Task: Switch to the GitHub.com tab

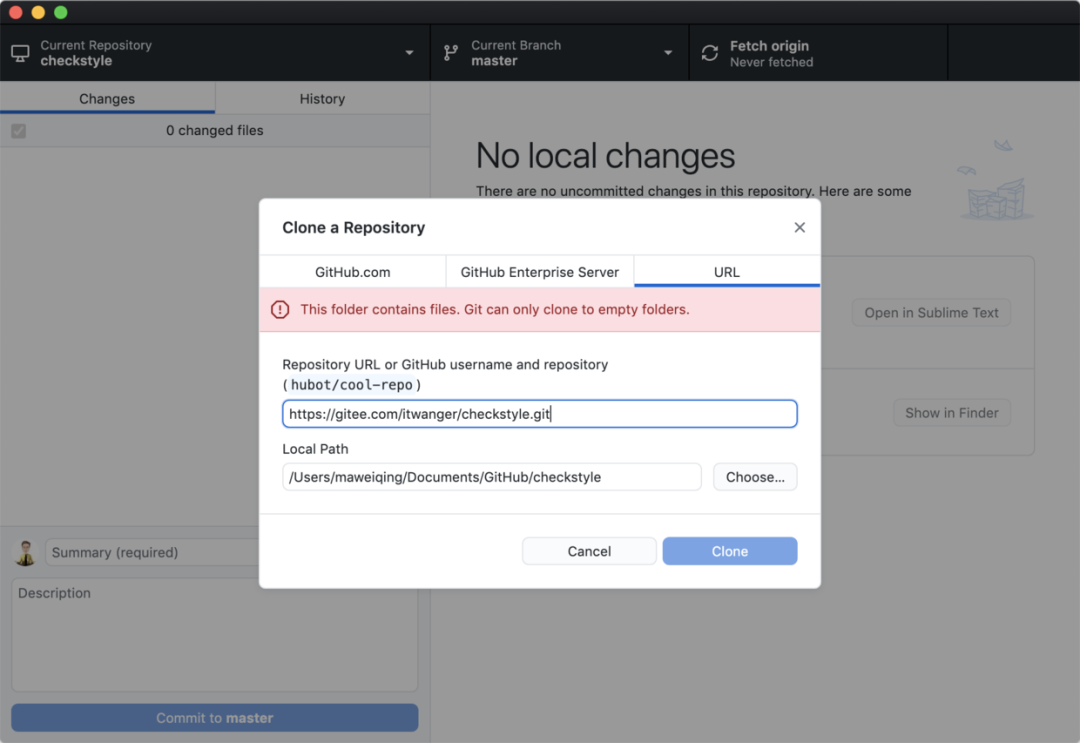Action: [x=352, y=272]
